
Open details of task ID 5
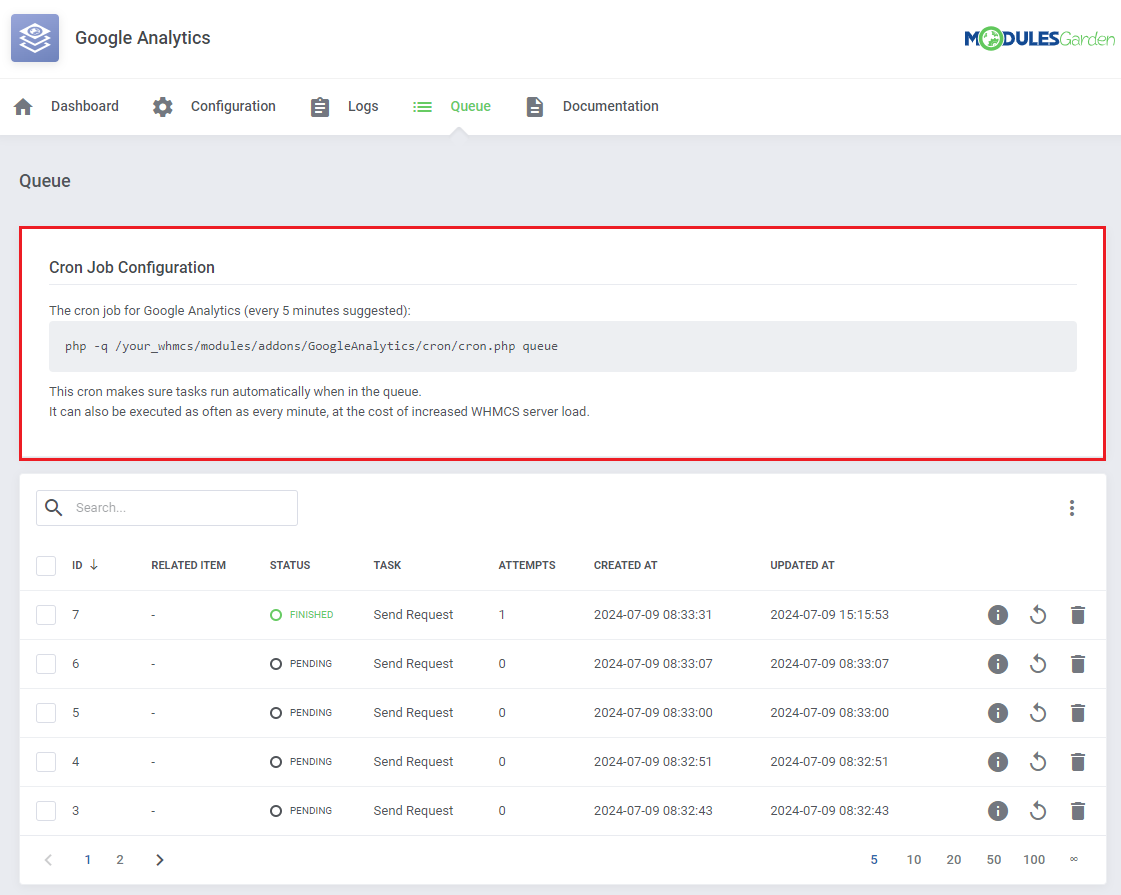click(998, 713)
